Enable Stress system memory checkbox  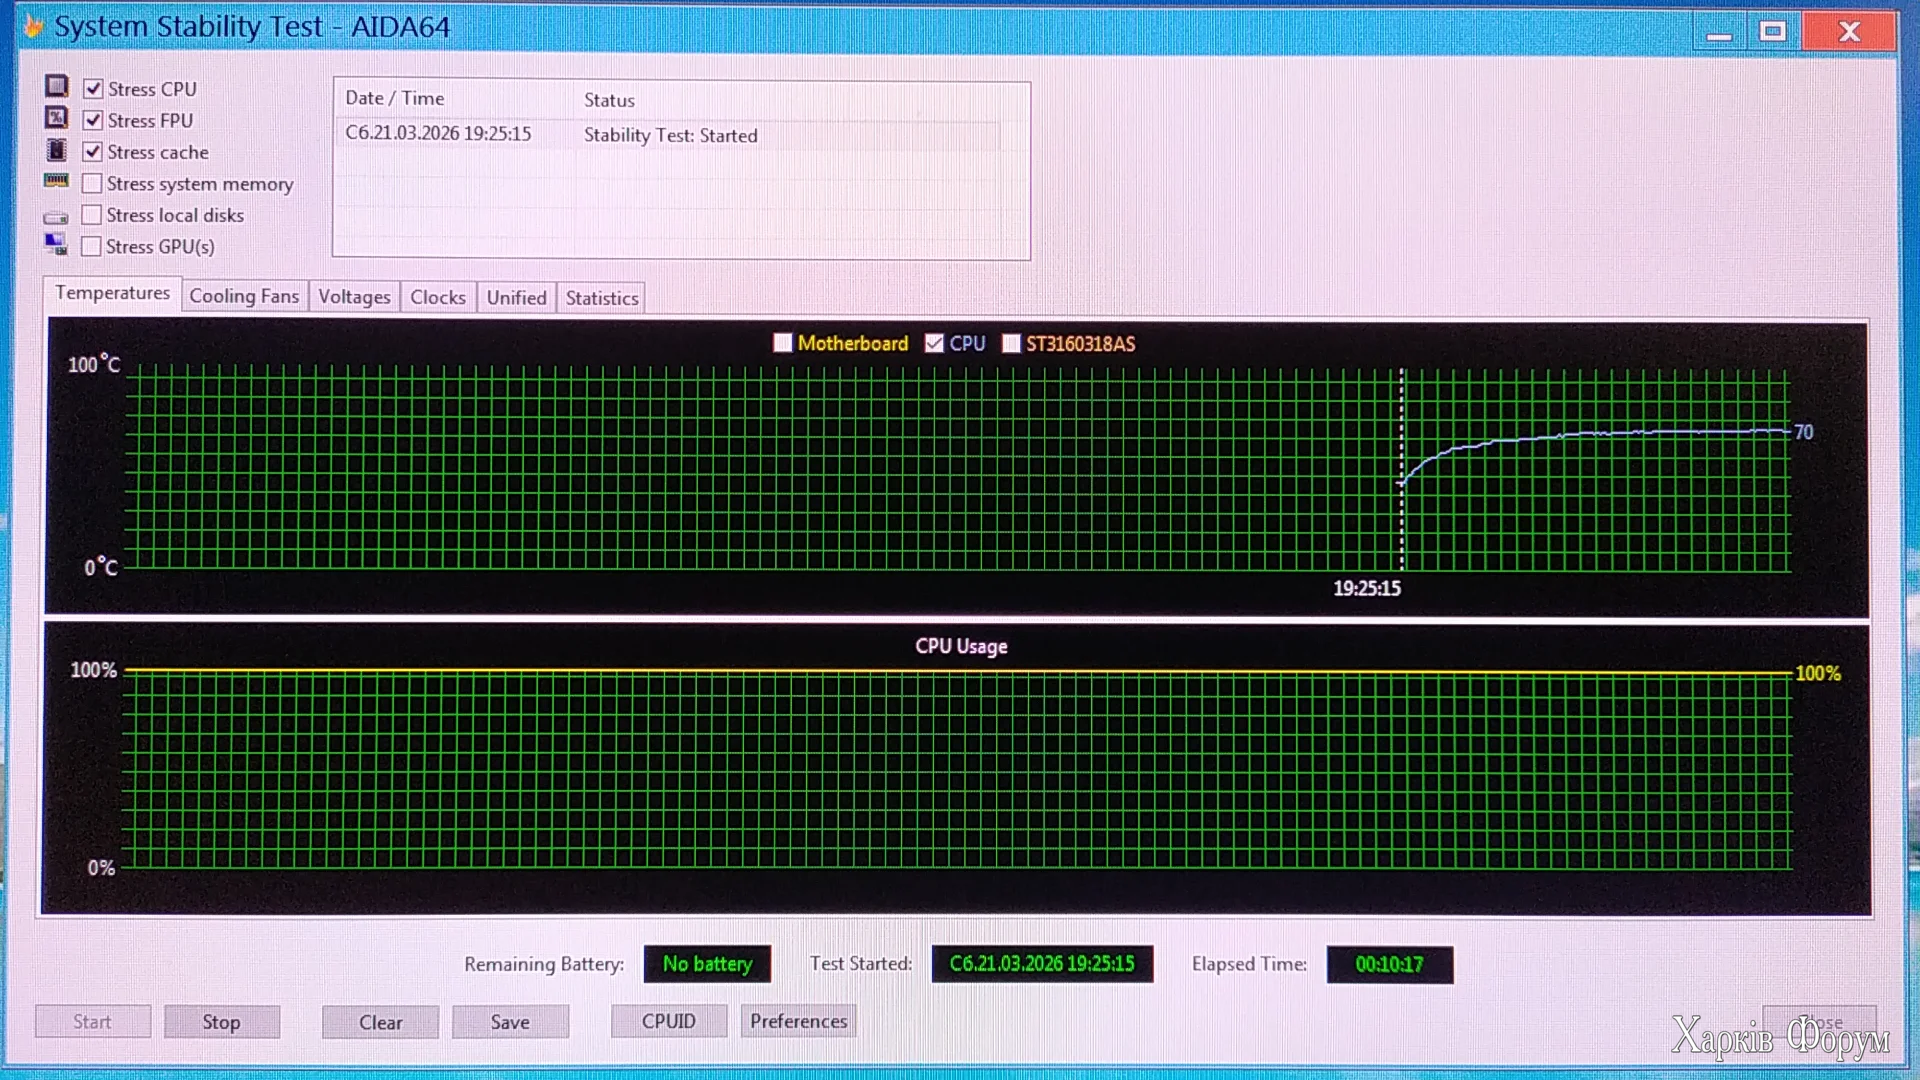(92, 184)
